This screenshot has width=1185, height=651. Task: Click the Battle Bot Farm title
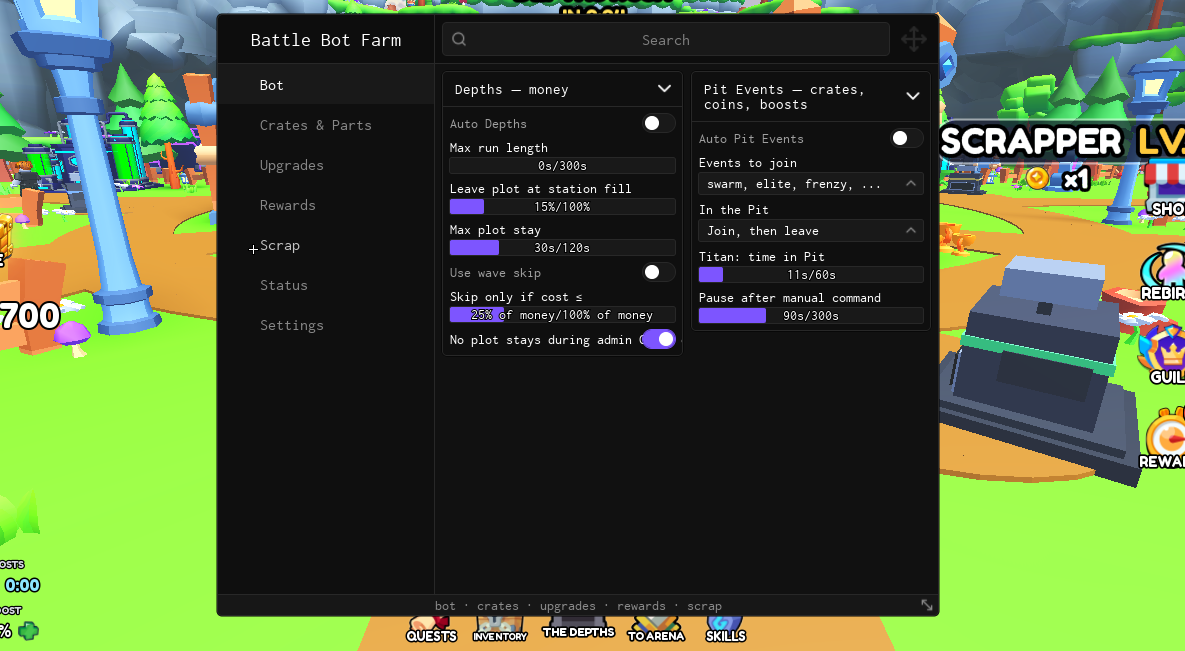[326, 40]
